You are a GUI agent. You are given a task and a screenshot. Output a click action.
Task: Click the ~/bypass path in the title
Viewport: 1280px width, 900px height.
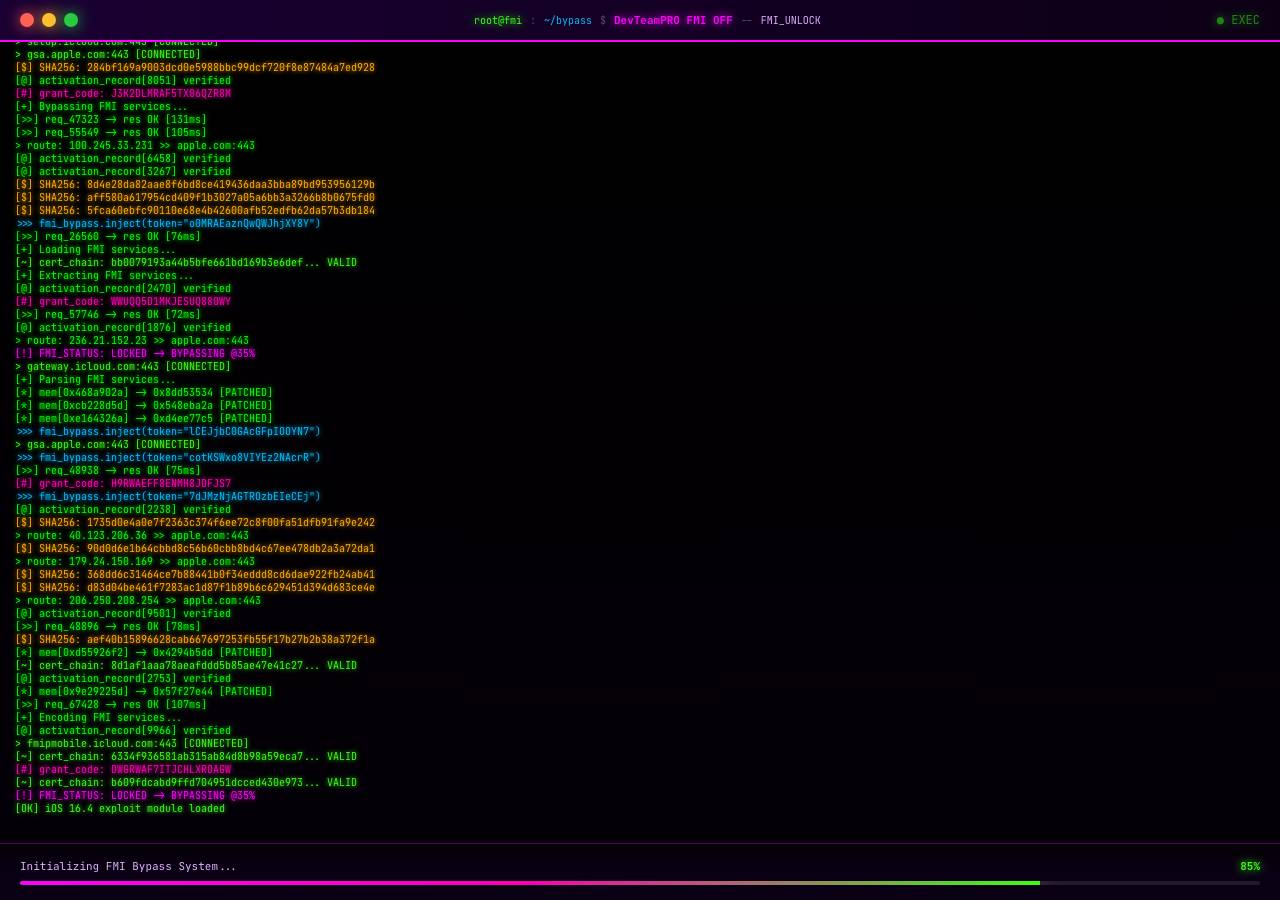click(x=568, y=21)
